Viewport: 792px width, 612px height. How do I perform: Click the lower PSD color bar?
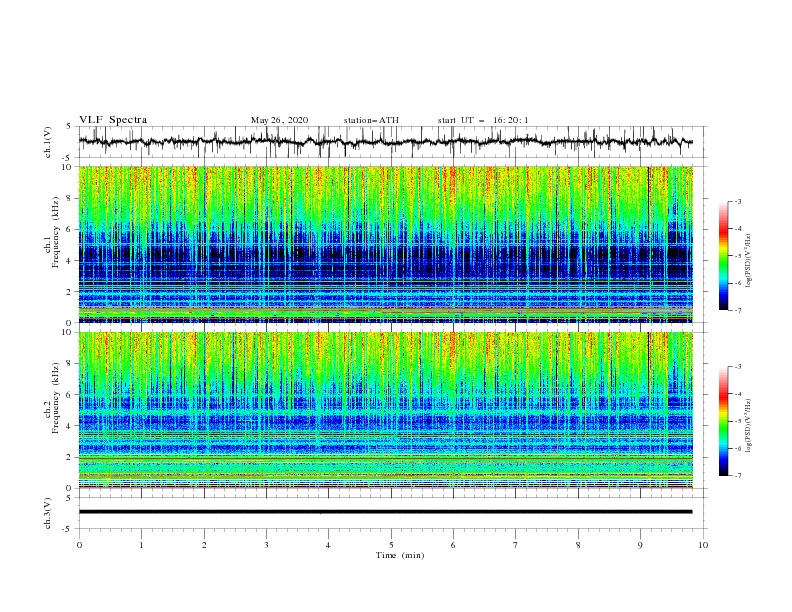pos(723,421)
